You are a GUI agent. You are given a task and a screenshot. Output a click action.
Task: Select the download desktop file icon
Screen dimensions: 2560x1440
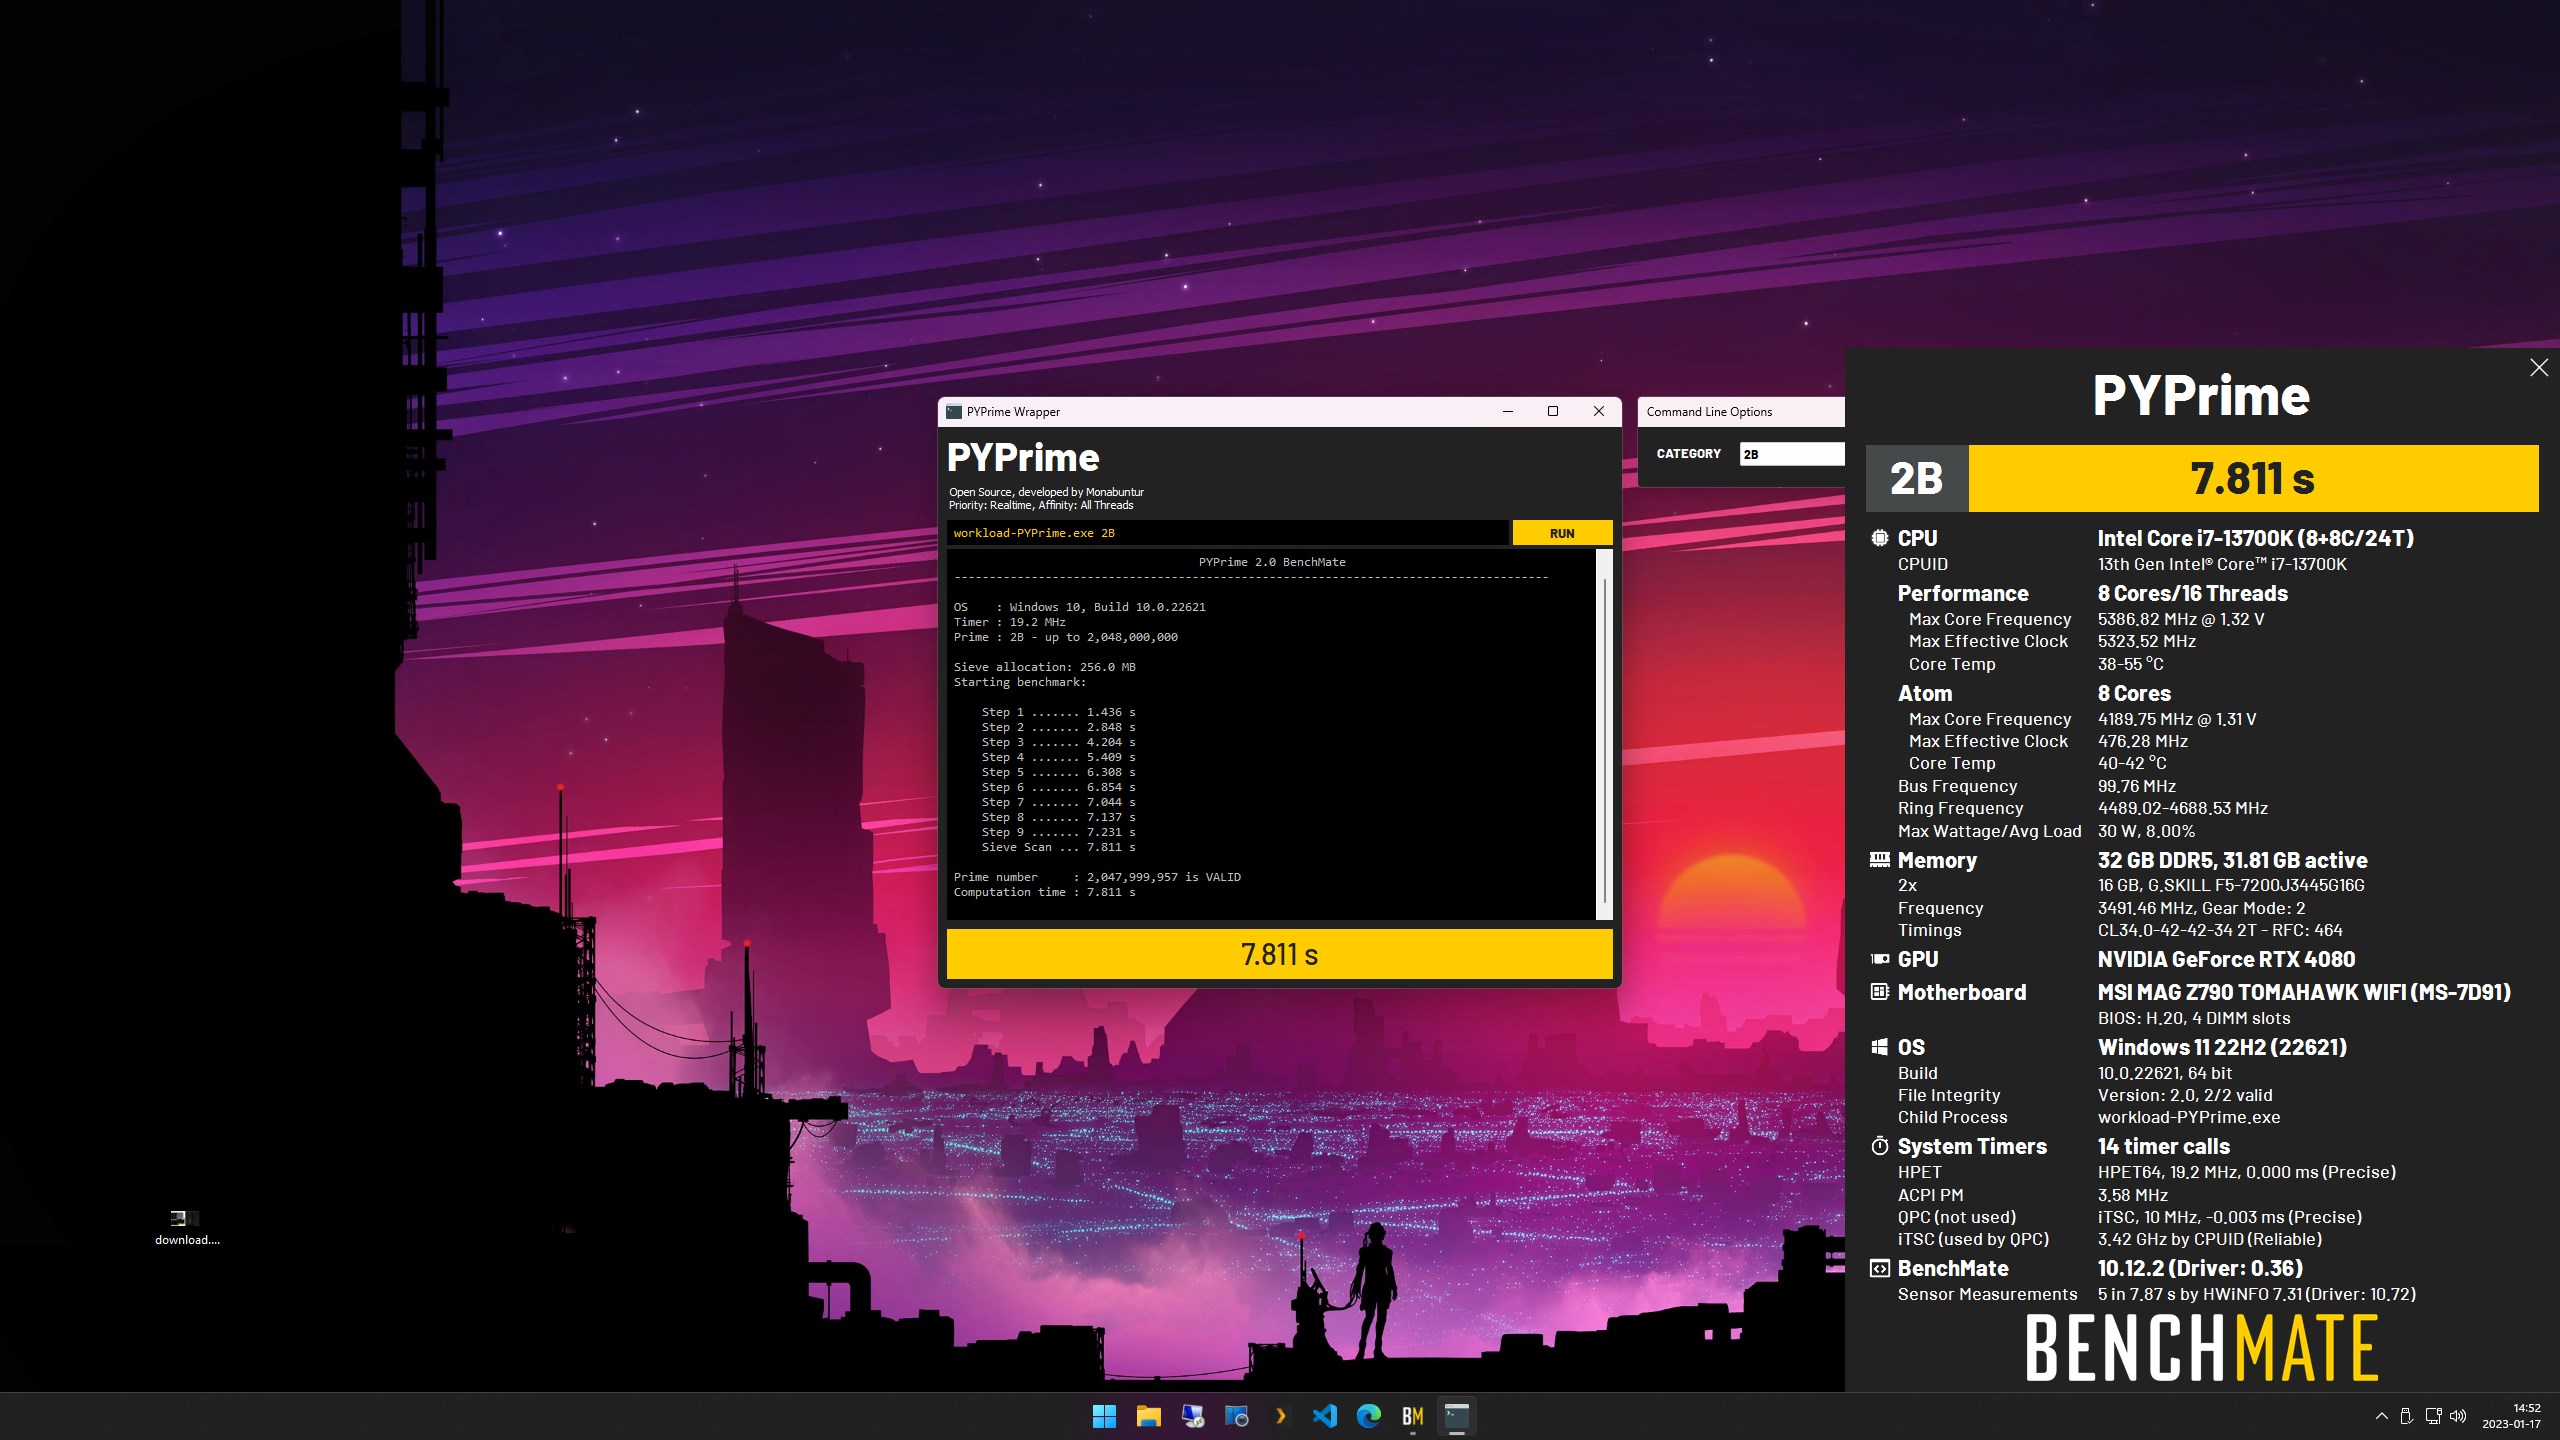pos(186,1227)
